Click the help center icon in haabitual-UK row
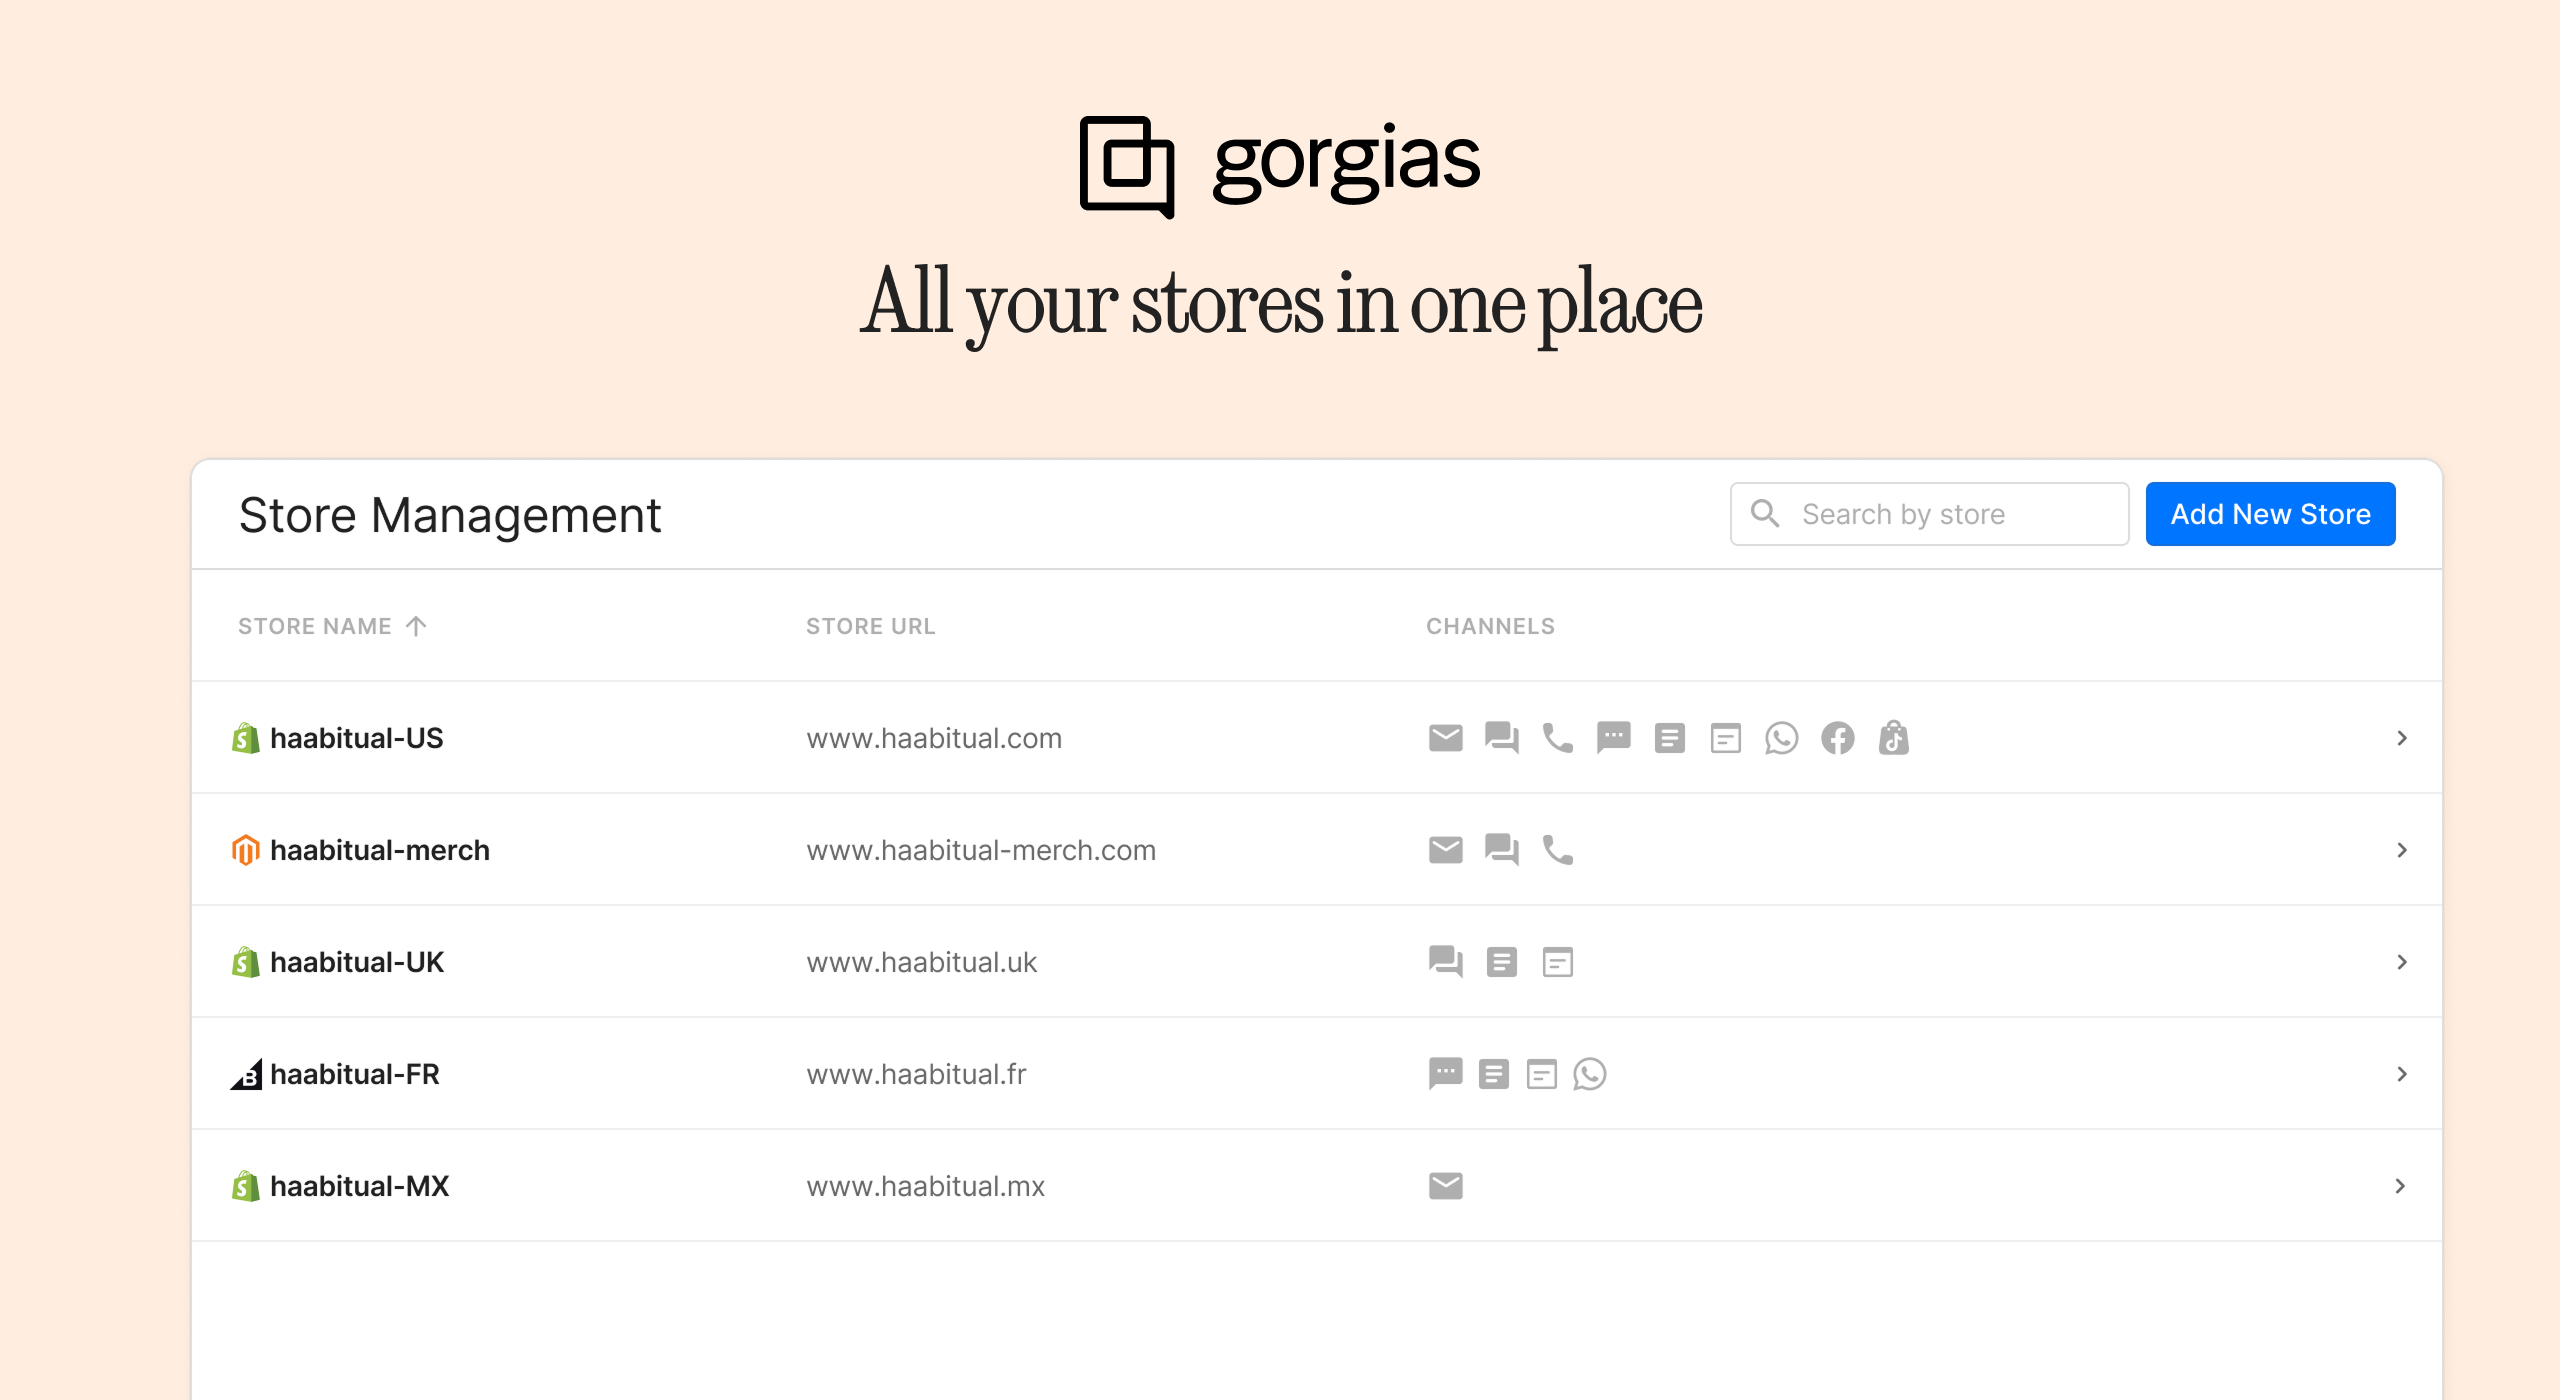Screen dimensions: 2560x1400 tap(1501, 962)
